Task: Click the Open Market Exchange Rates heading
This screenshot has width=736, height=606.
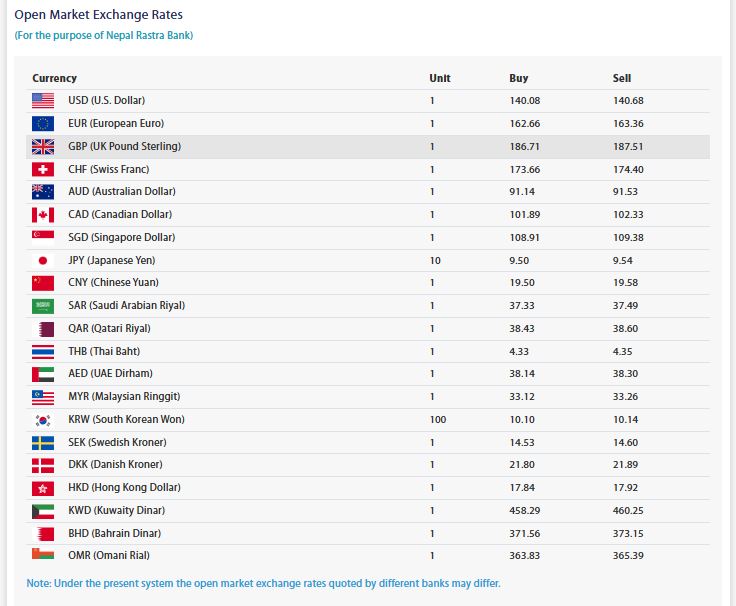Action: [98, 15]
